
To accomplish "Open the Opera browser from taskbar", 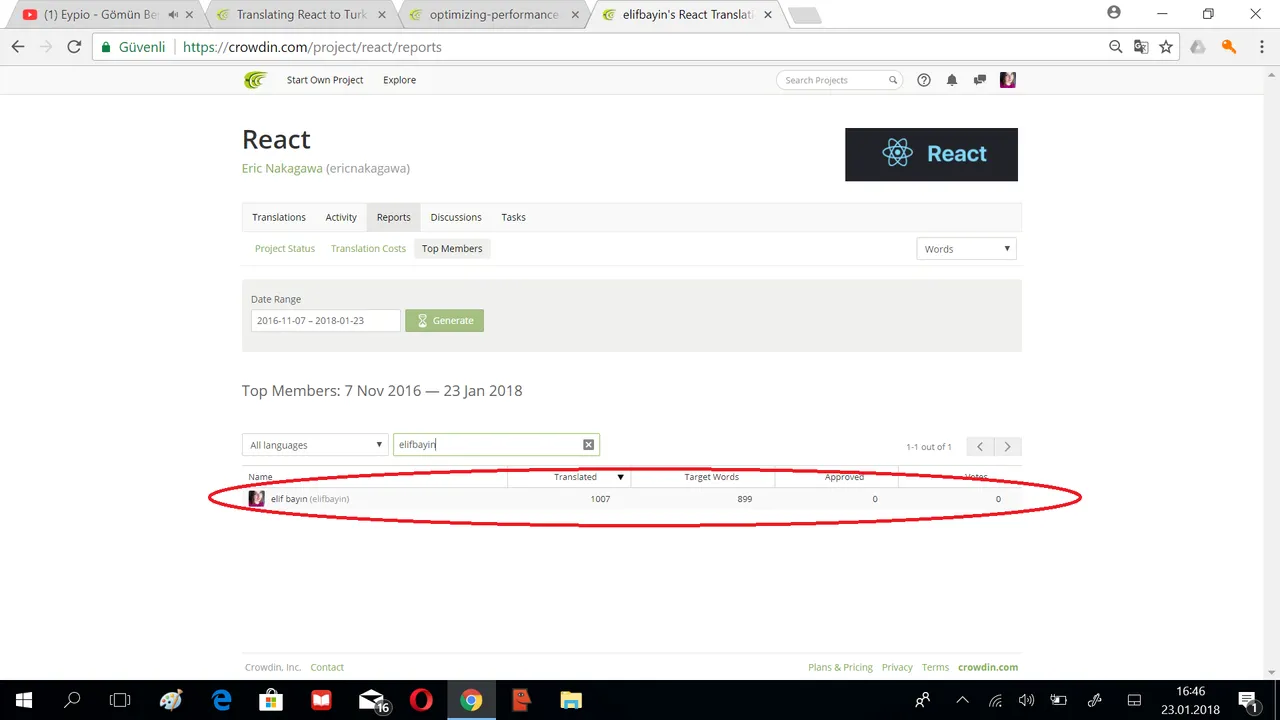I will point(421,700).
